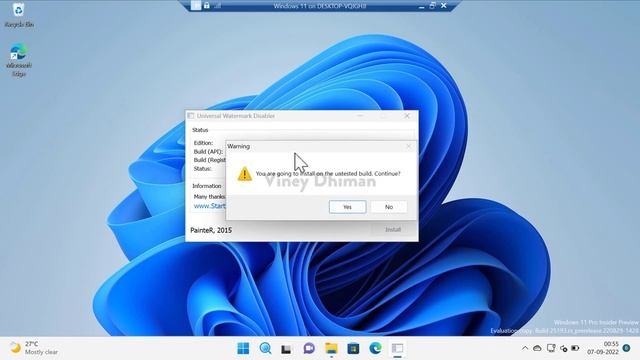Open the www.Start link in Information
Viewport: 640px width, 360px height.
(209, 206)
